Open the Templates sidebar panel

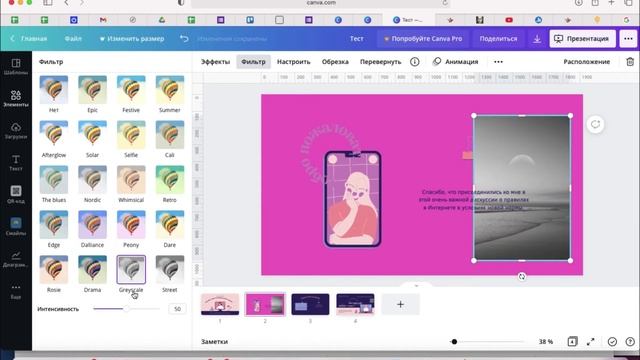click(16, 67)
